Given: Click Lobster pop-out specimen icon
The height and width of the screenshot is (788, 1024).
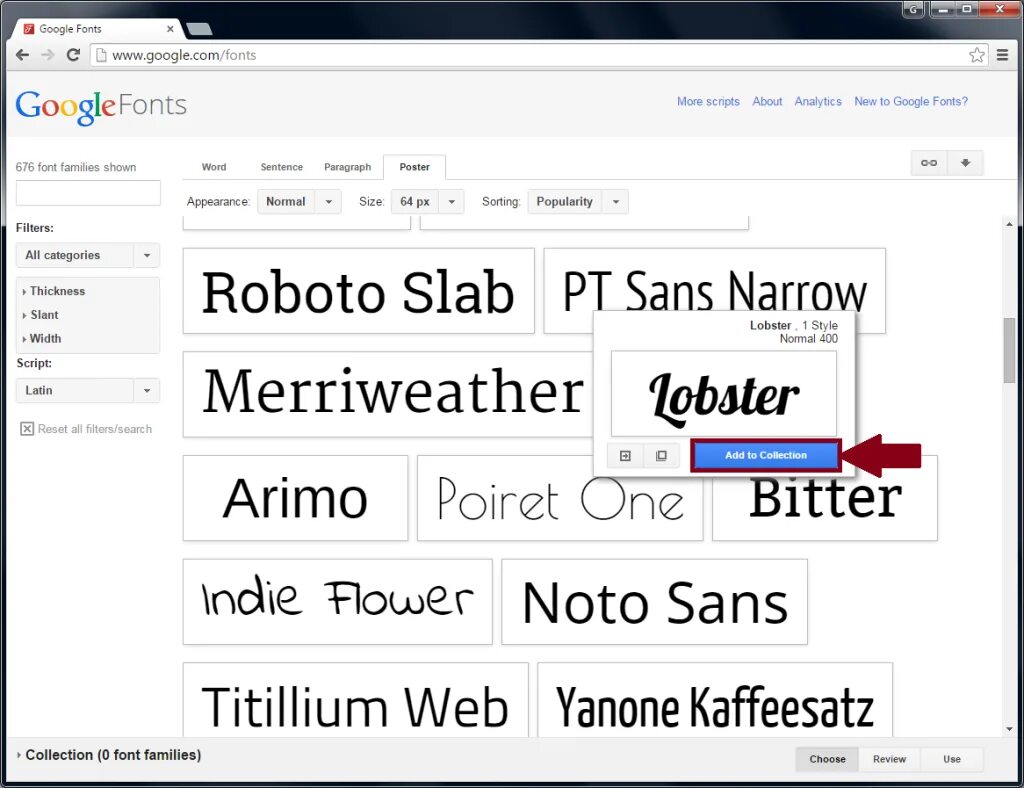Looking at the screenshot, I should [661, 456].
